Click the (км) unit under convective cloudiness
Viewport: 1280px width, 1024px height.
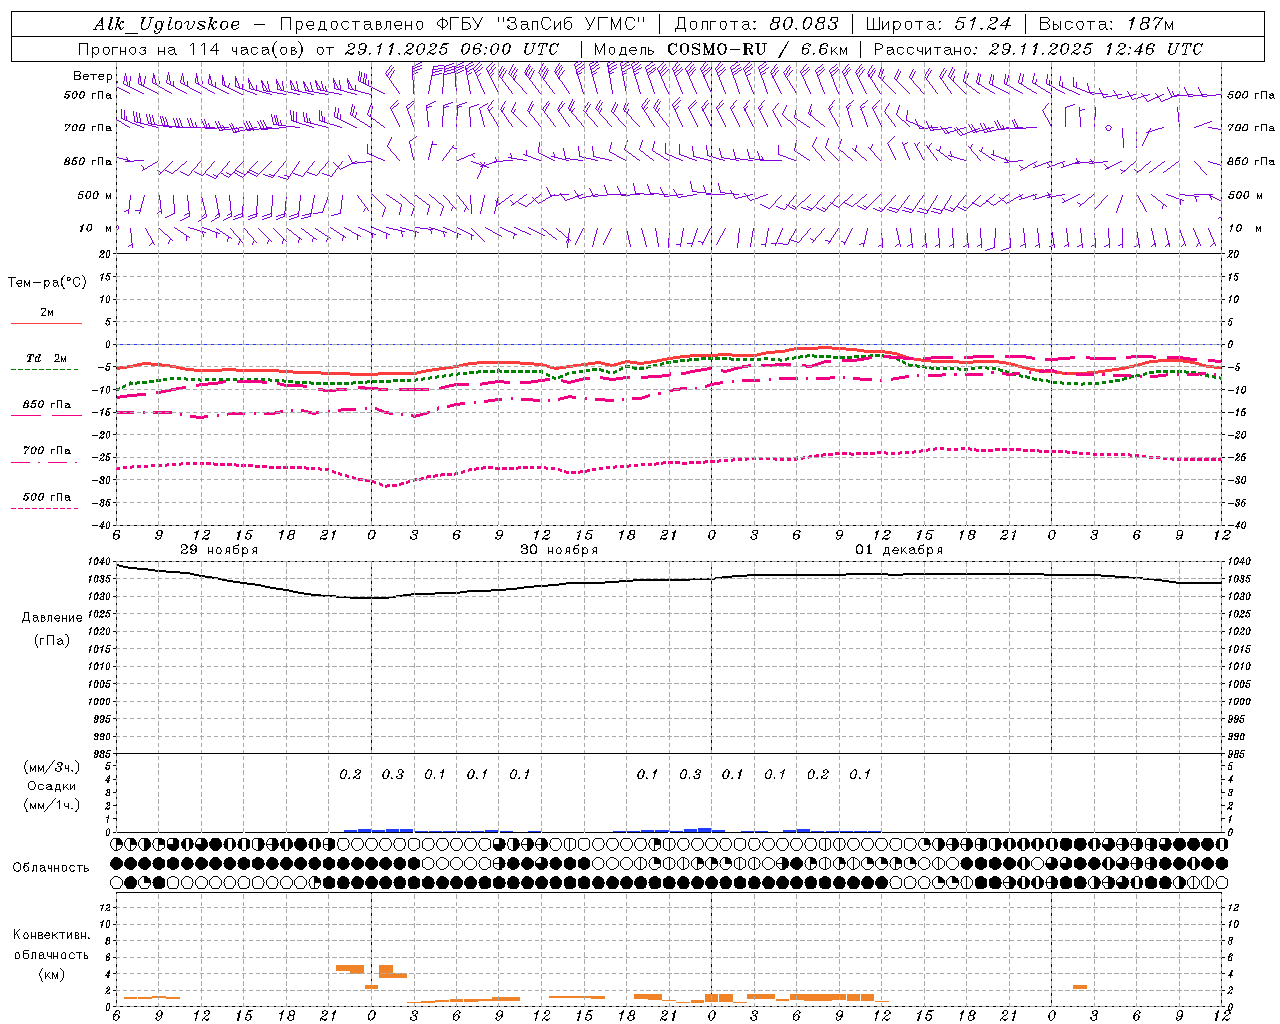point(51,974)
